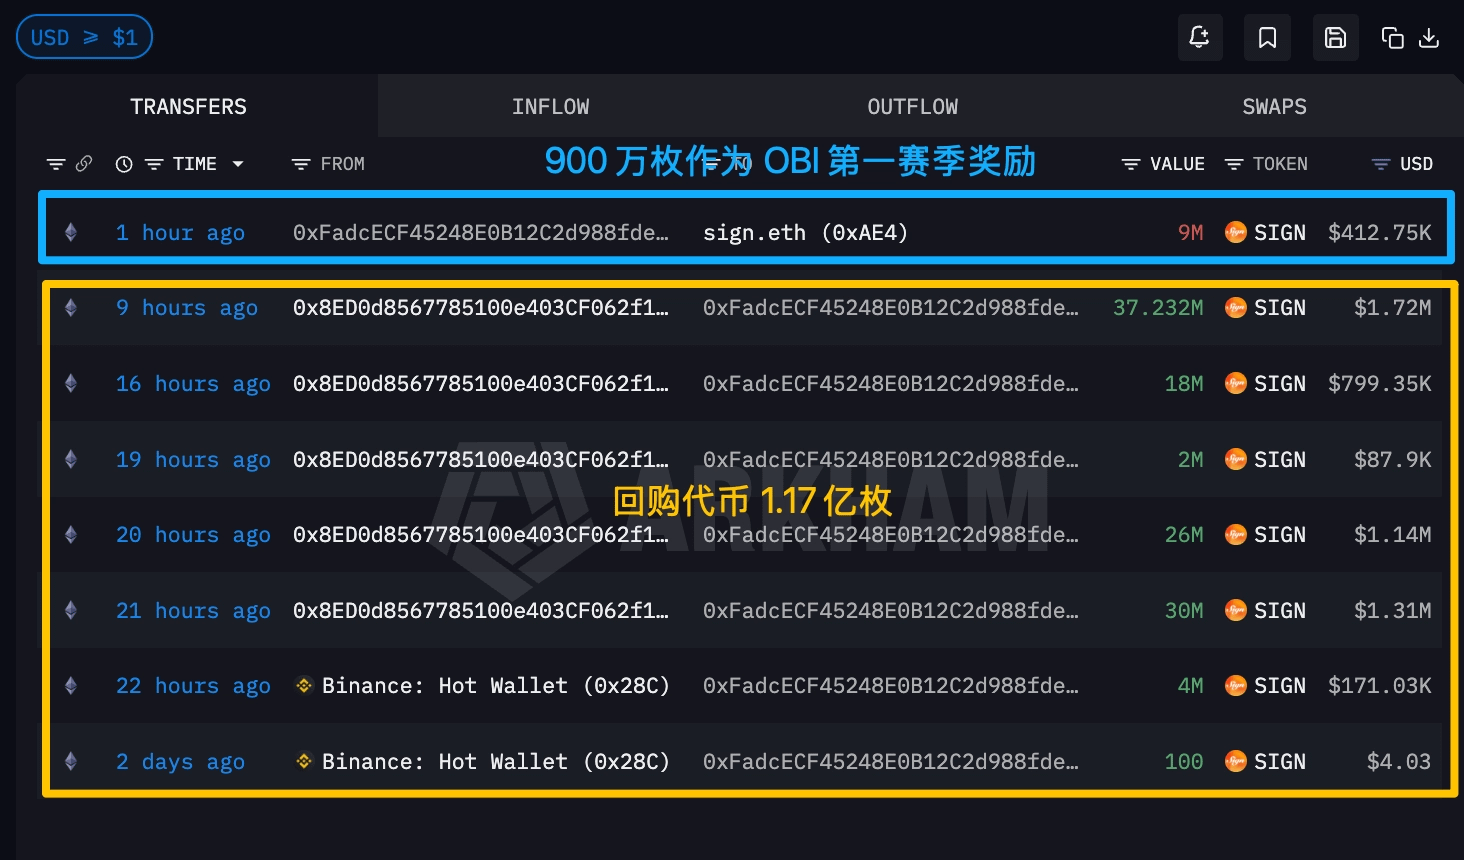1464x860 pixels.
Task: Click the 37.232M value cell
Action: [1158, 308]
